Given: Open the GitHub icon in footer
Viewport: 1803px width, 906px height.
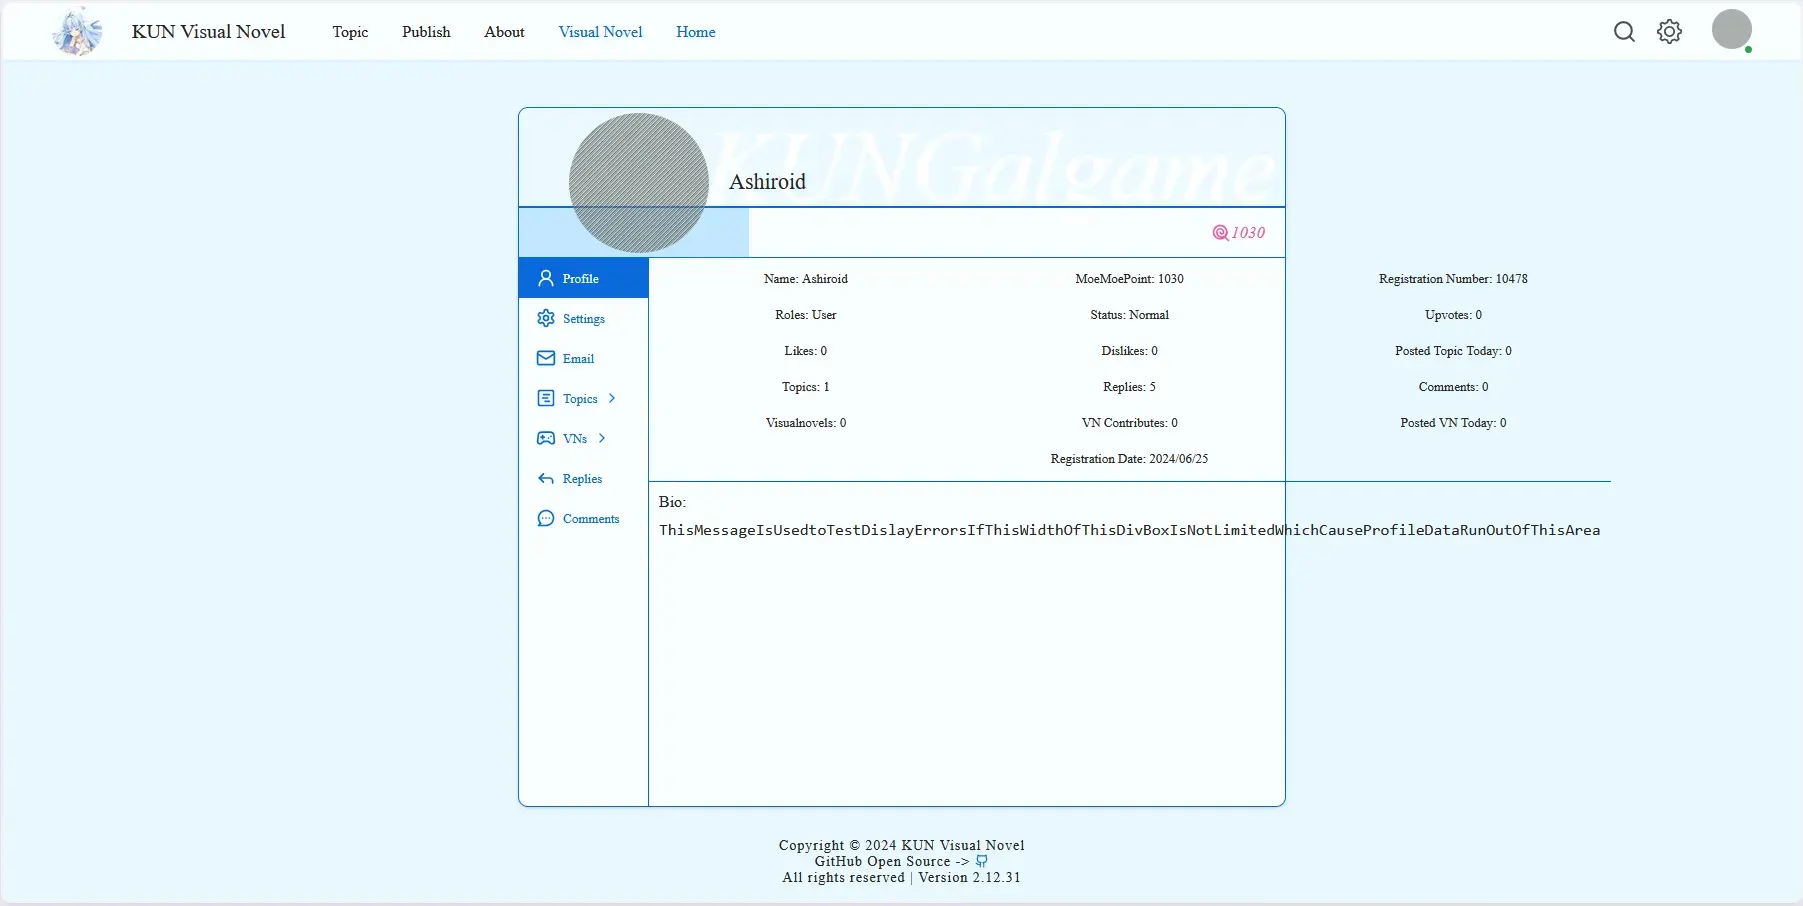Looking at the screenshot, I should (x=982, y=861).
